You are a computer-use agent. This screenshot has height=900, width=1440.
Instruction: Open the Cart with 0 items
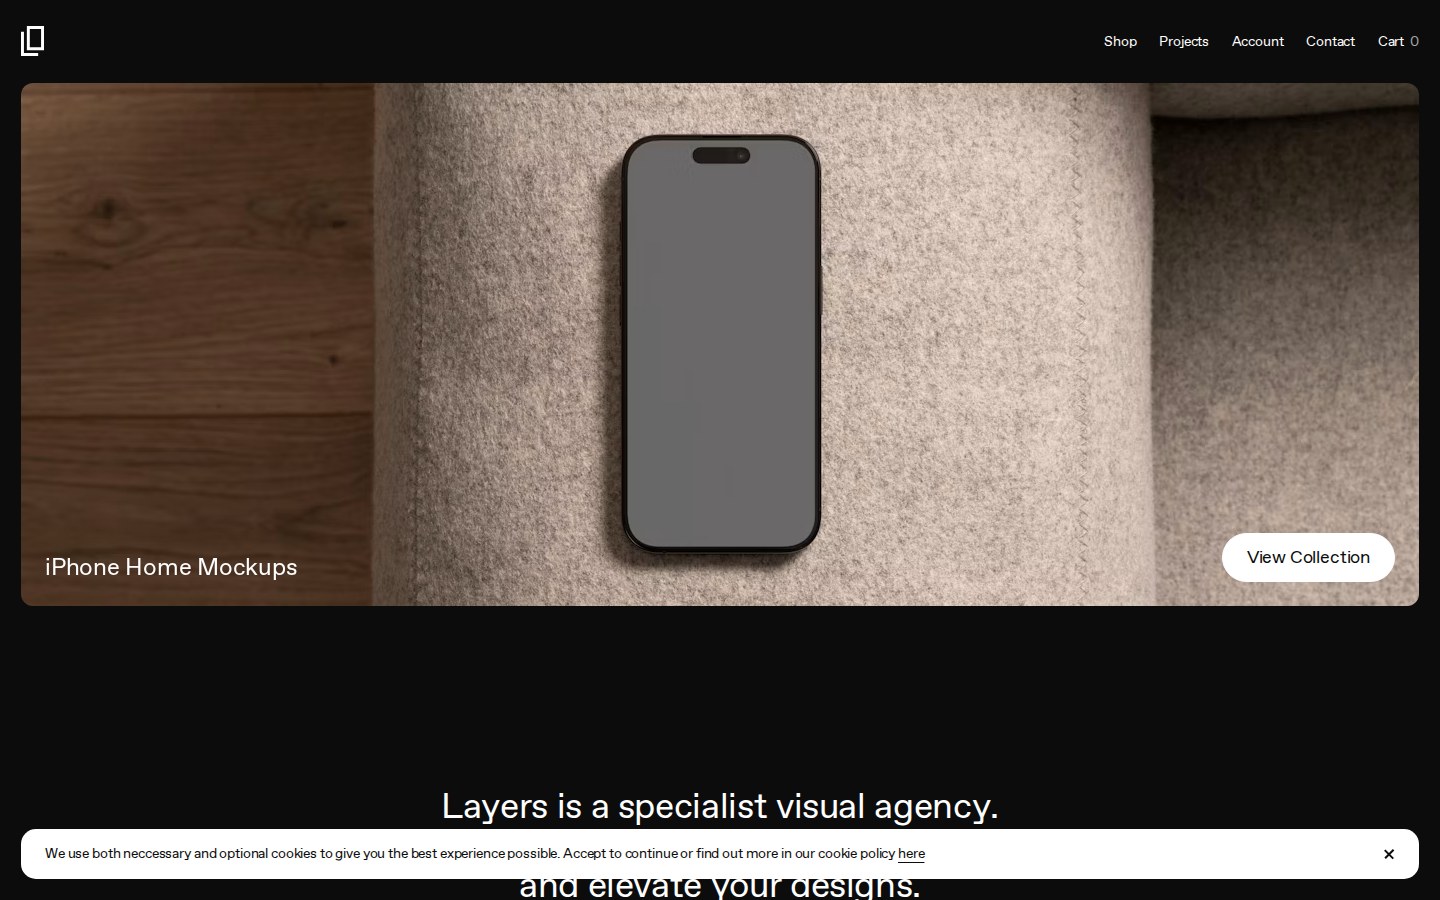coord(1398,41)
